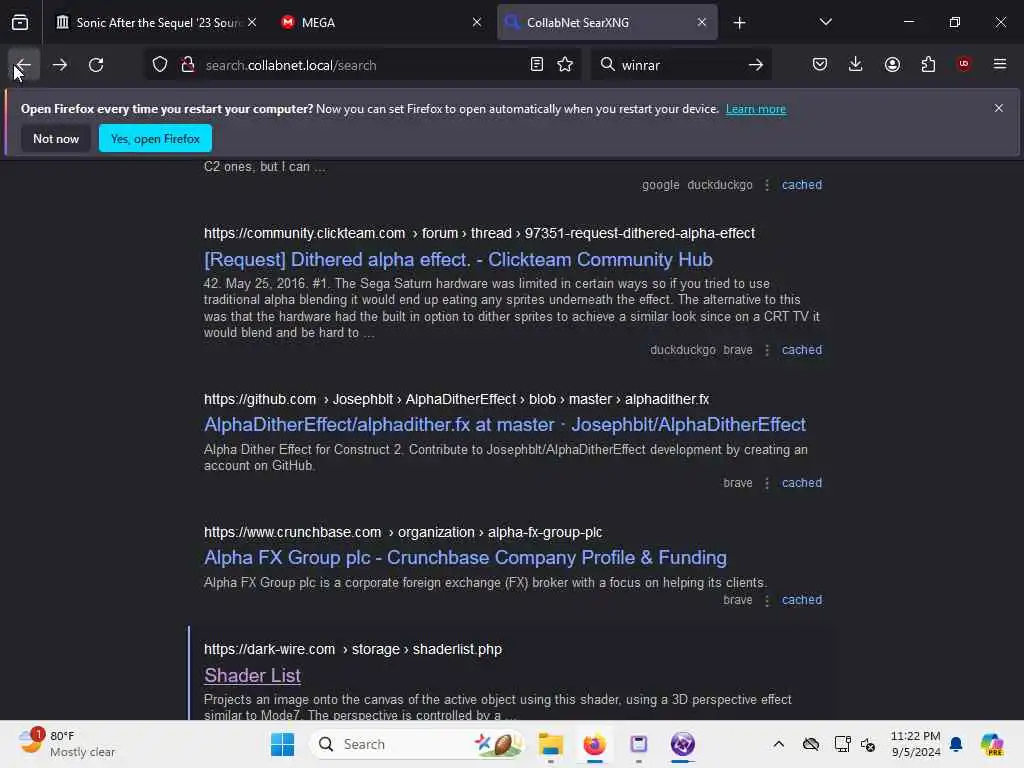
Task: Open the Shader List result
Action: point(252,676)
